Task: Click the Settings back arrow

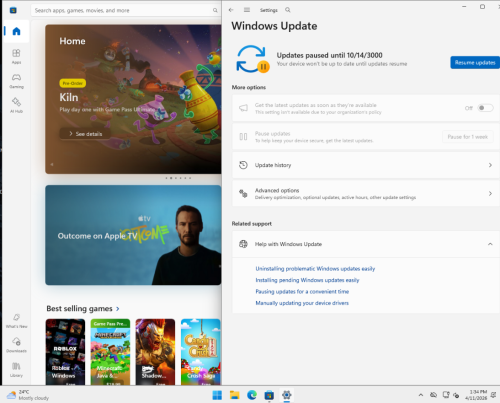Action: (x=231, y=10)
